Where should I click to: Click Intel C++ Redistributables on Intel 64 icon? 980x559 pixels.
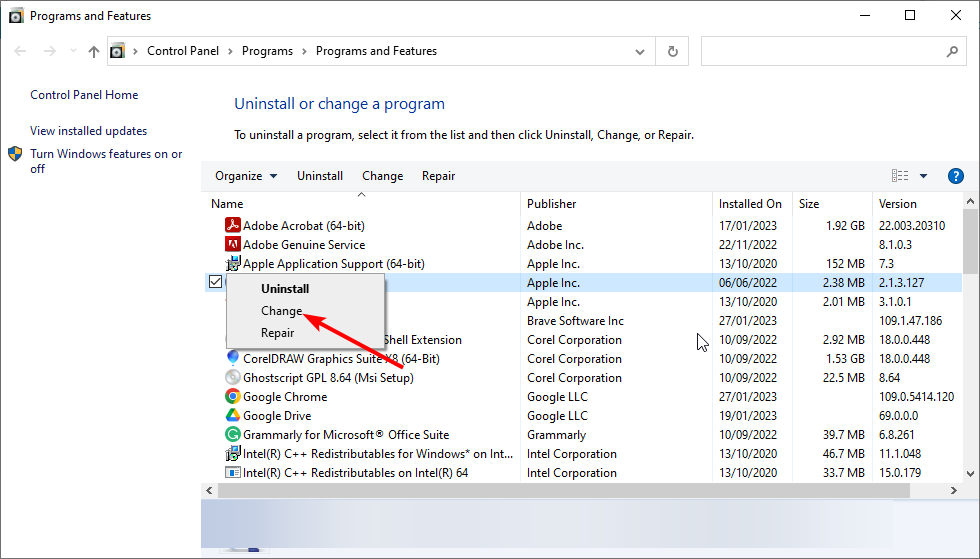pyautogui.click(x=232, y=473)
